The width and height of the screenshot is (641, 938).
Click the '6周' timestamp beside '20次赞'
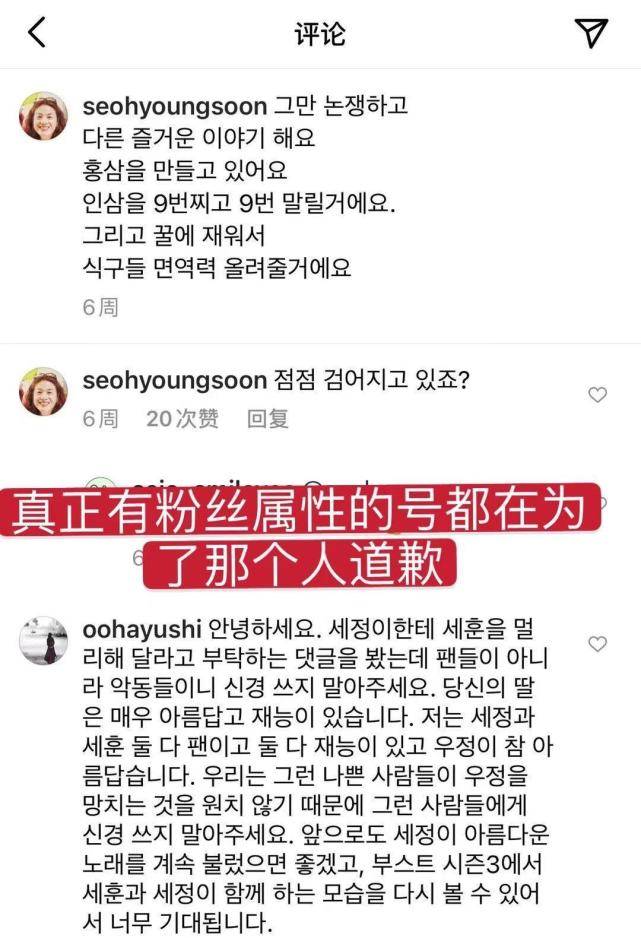pos(100,419)
